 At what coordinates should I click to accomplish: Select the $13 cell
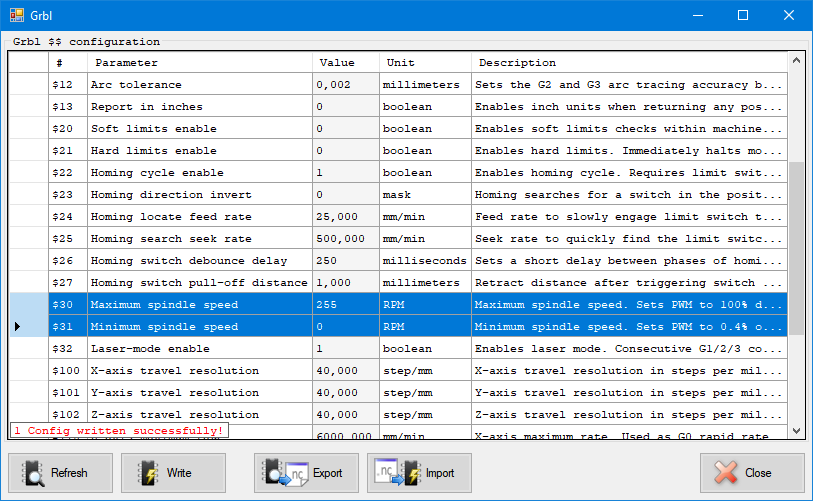(x=68, y=106)
